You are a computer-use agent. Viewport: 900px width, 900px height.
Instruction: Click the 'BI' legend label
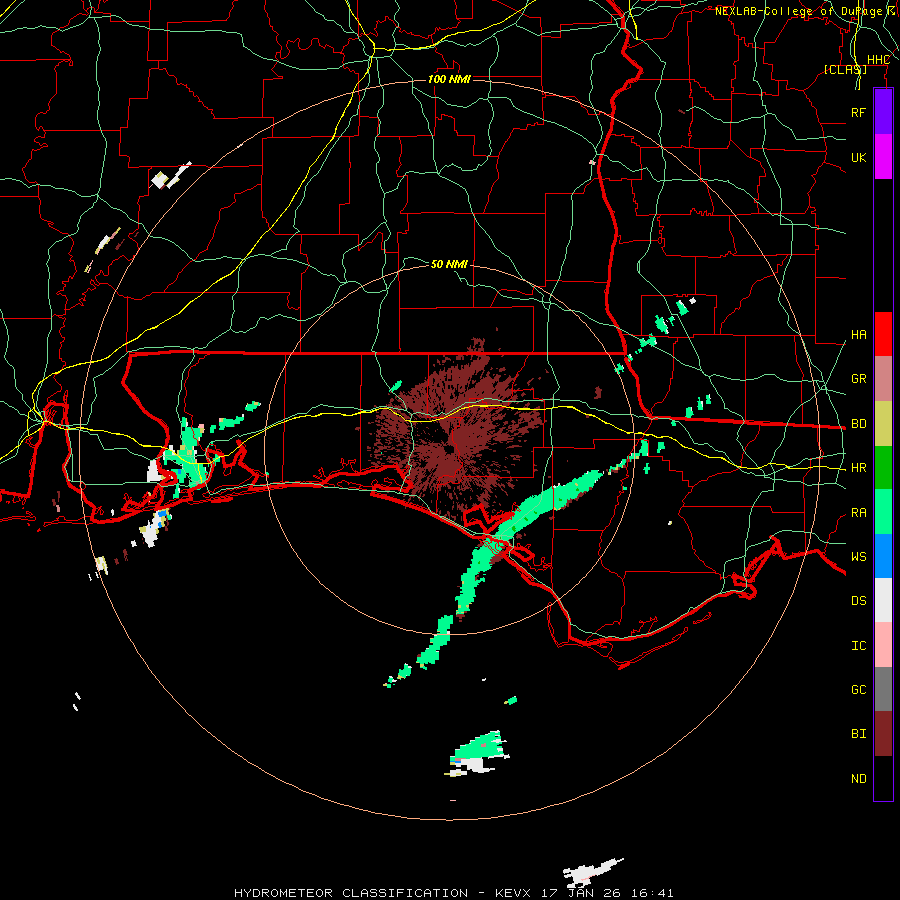(858, 734)
